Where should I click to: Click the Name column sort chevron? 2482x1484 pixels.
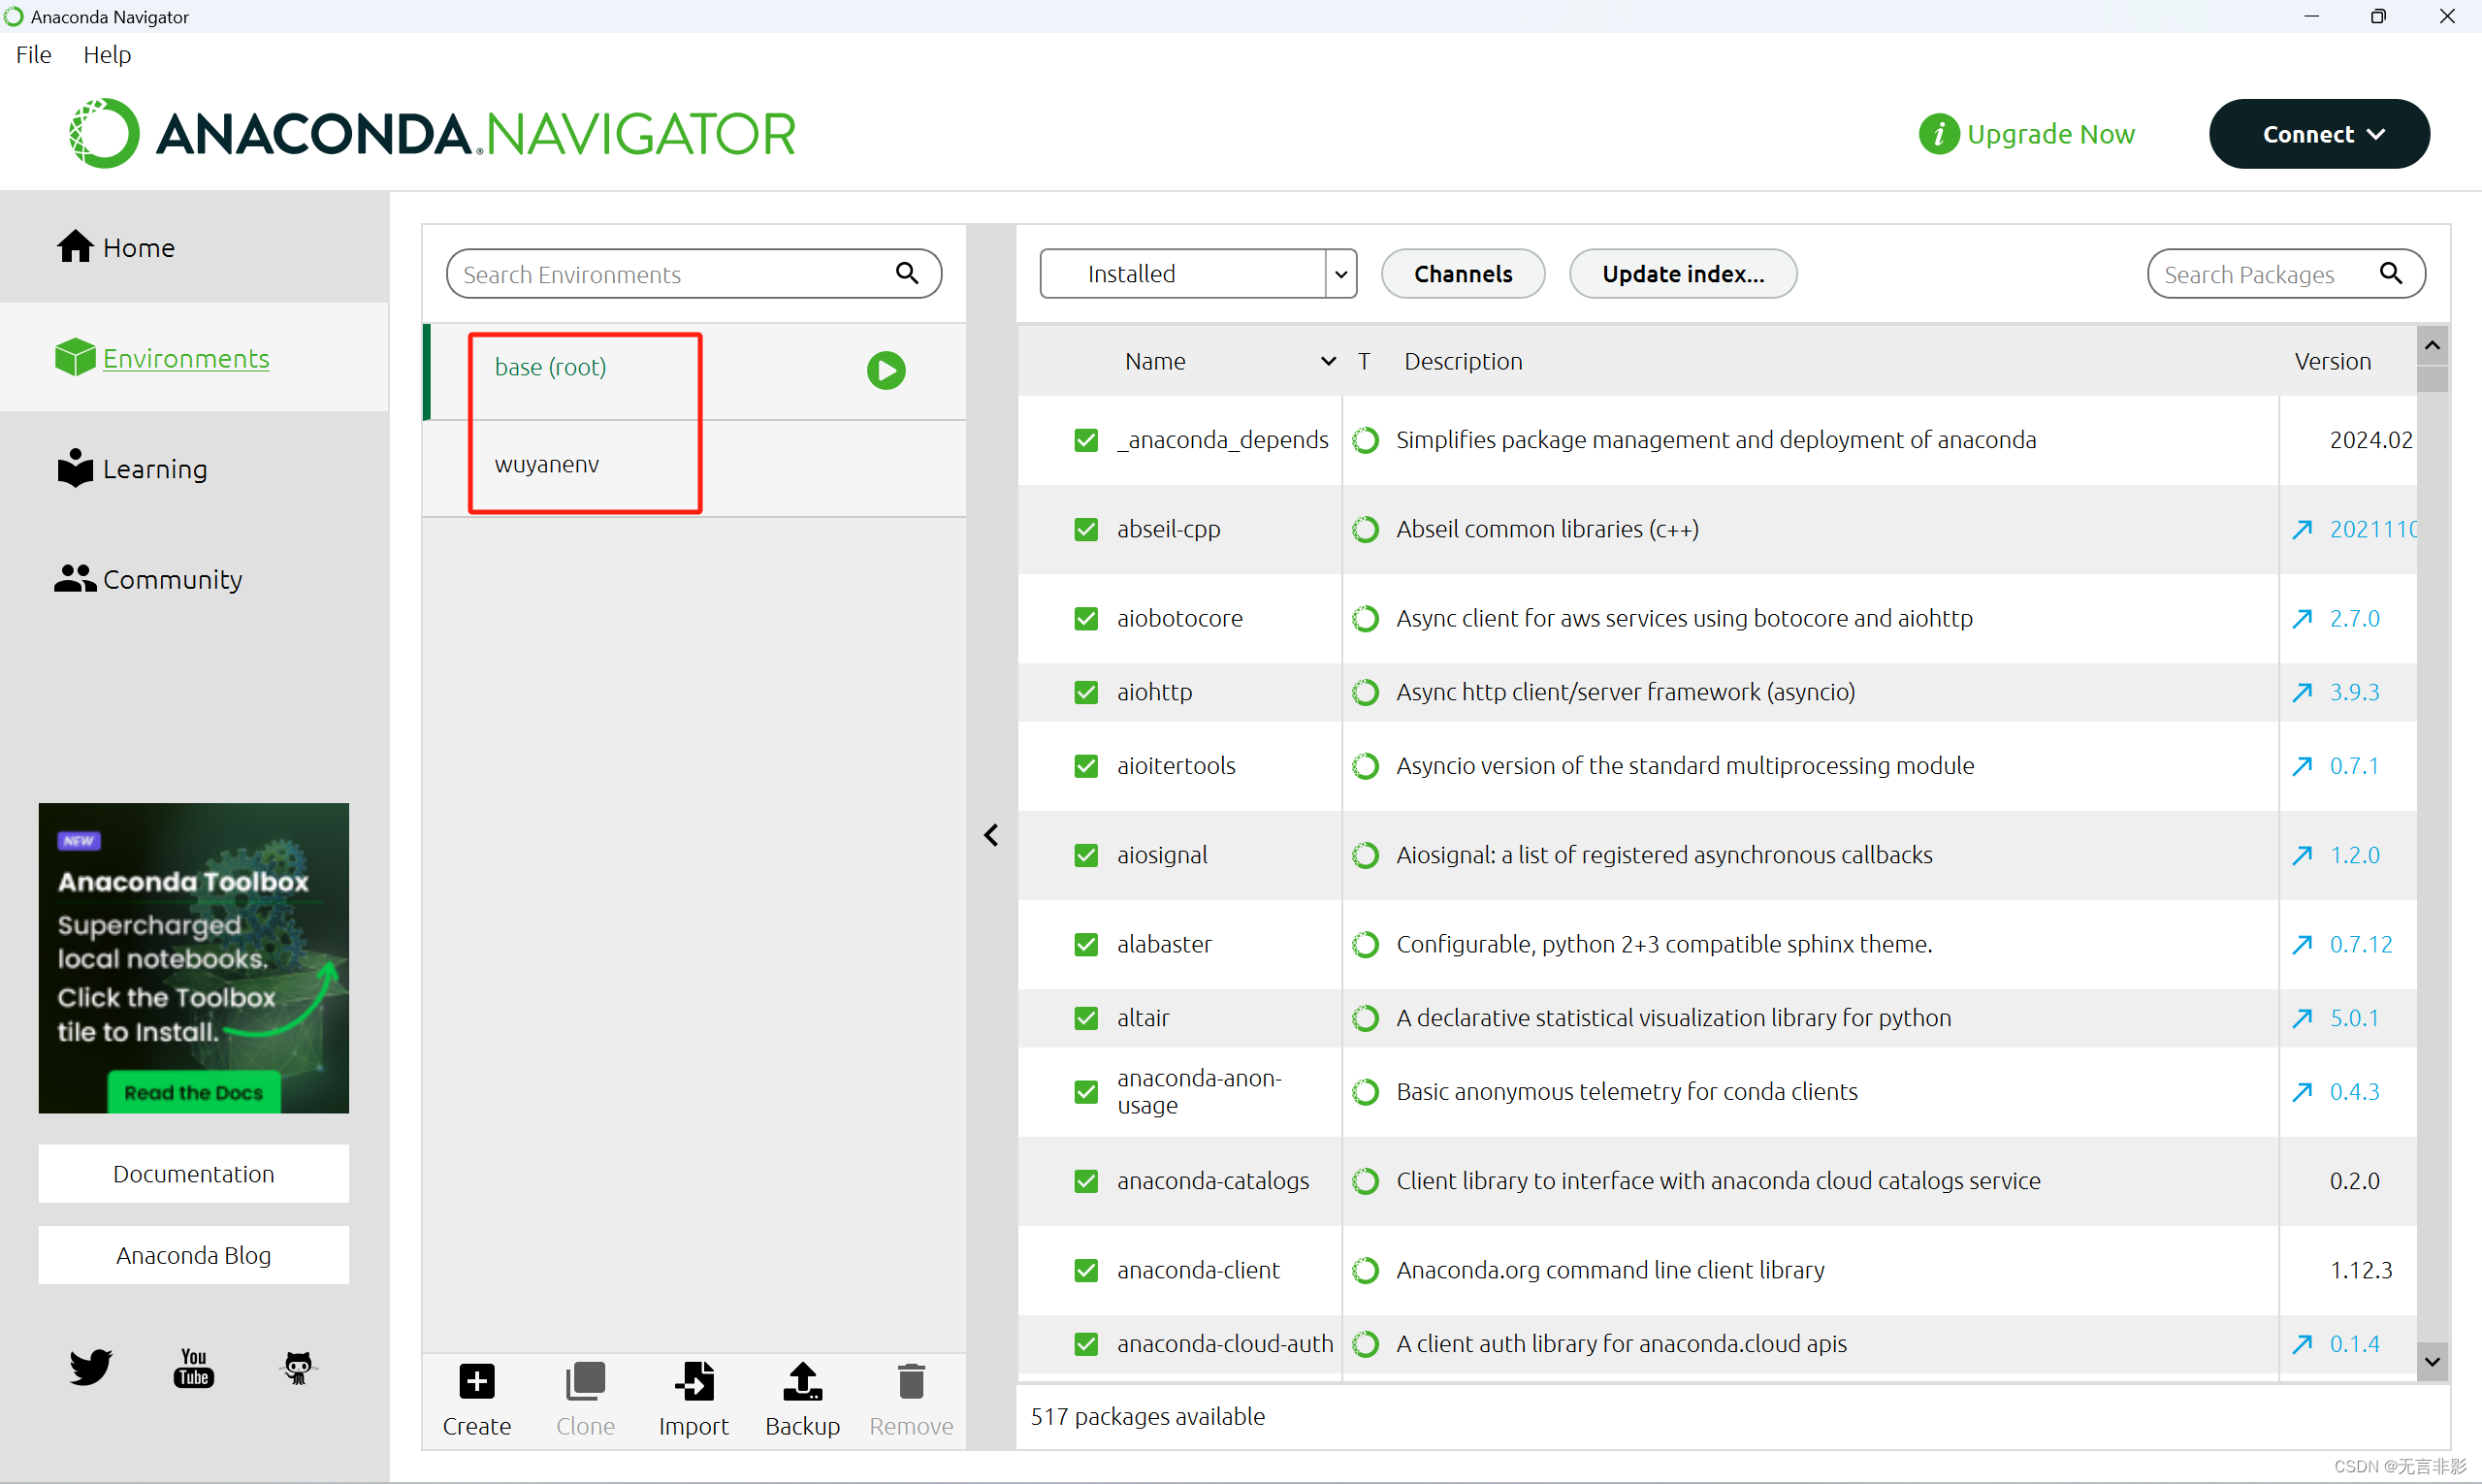(x=1328, y=361)
